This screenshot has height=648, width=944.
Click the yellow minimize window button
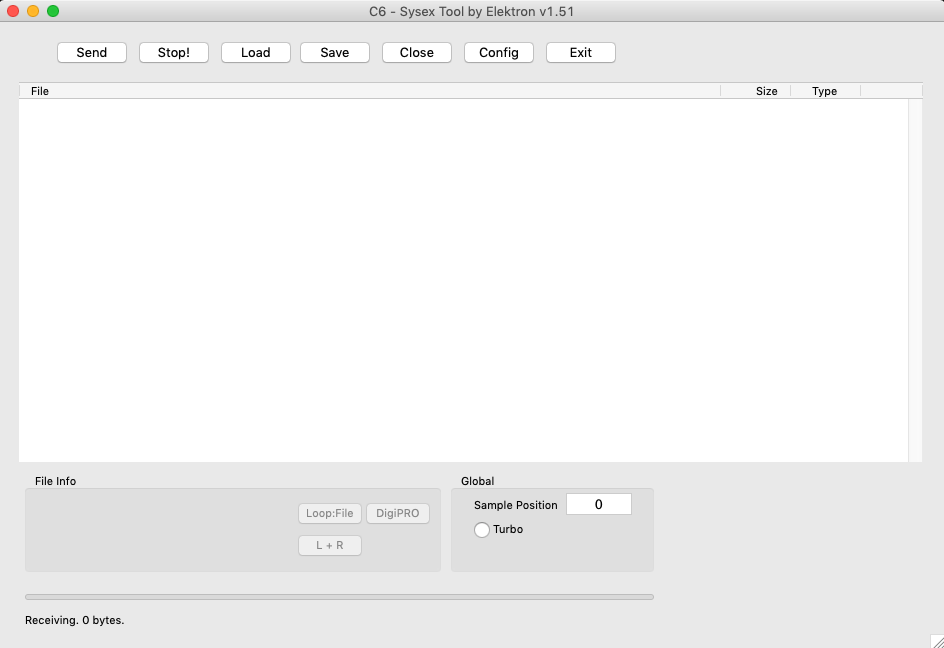tap(33, 11)
